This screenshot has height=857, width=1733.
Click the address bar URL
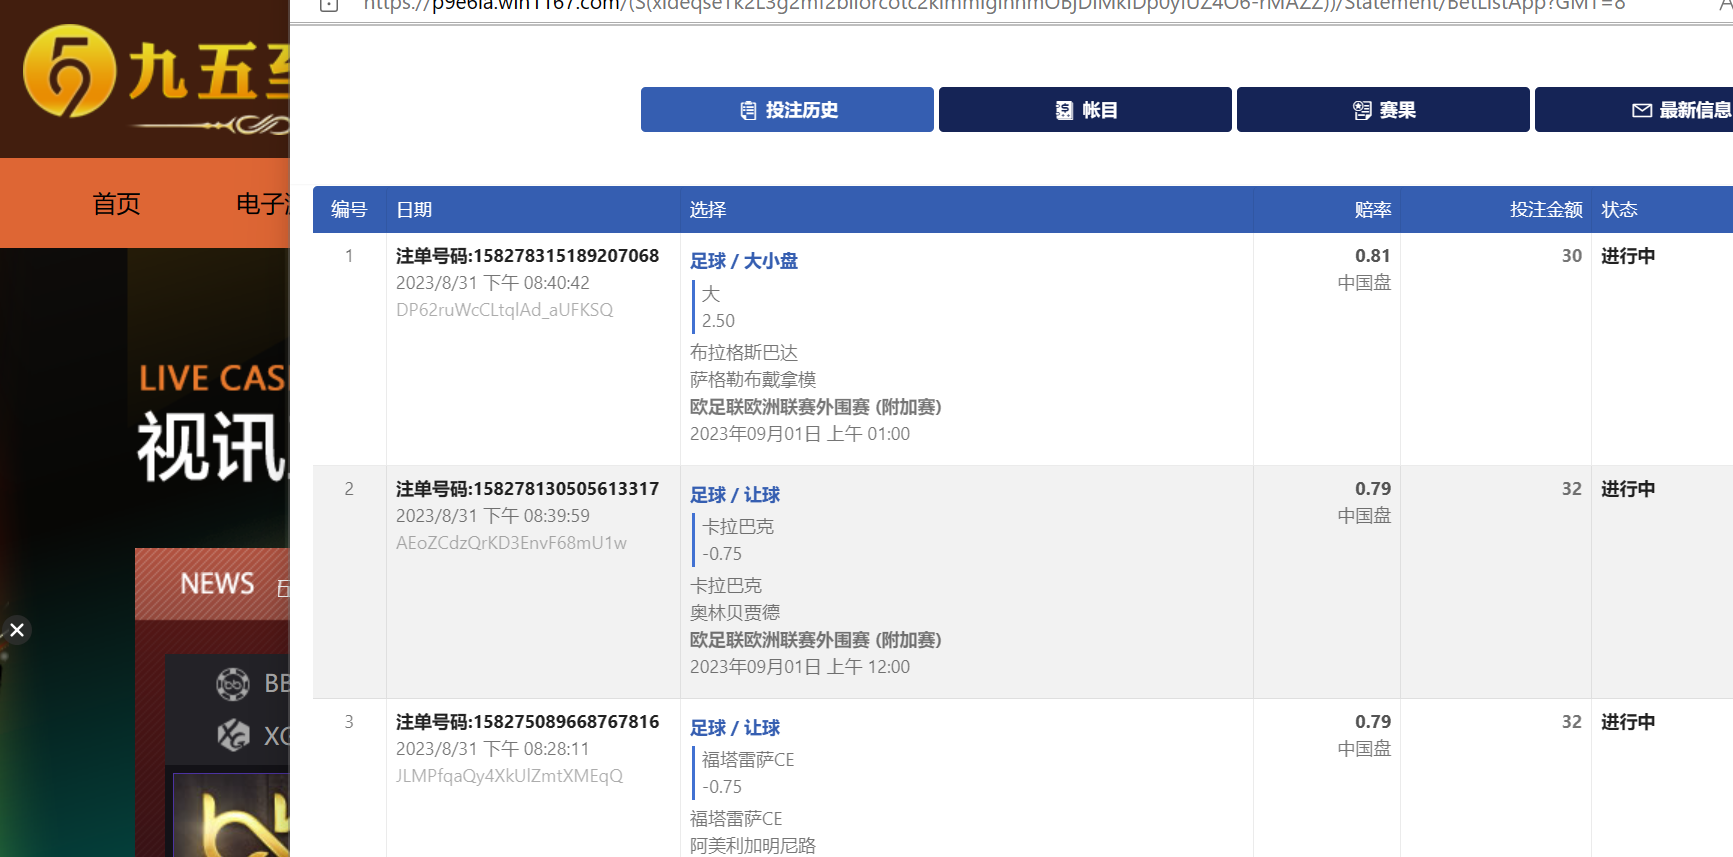994,5
